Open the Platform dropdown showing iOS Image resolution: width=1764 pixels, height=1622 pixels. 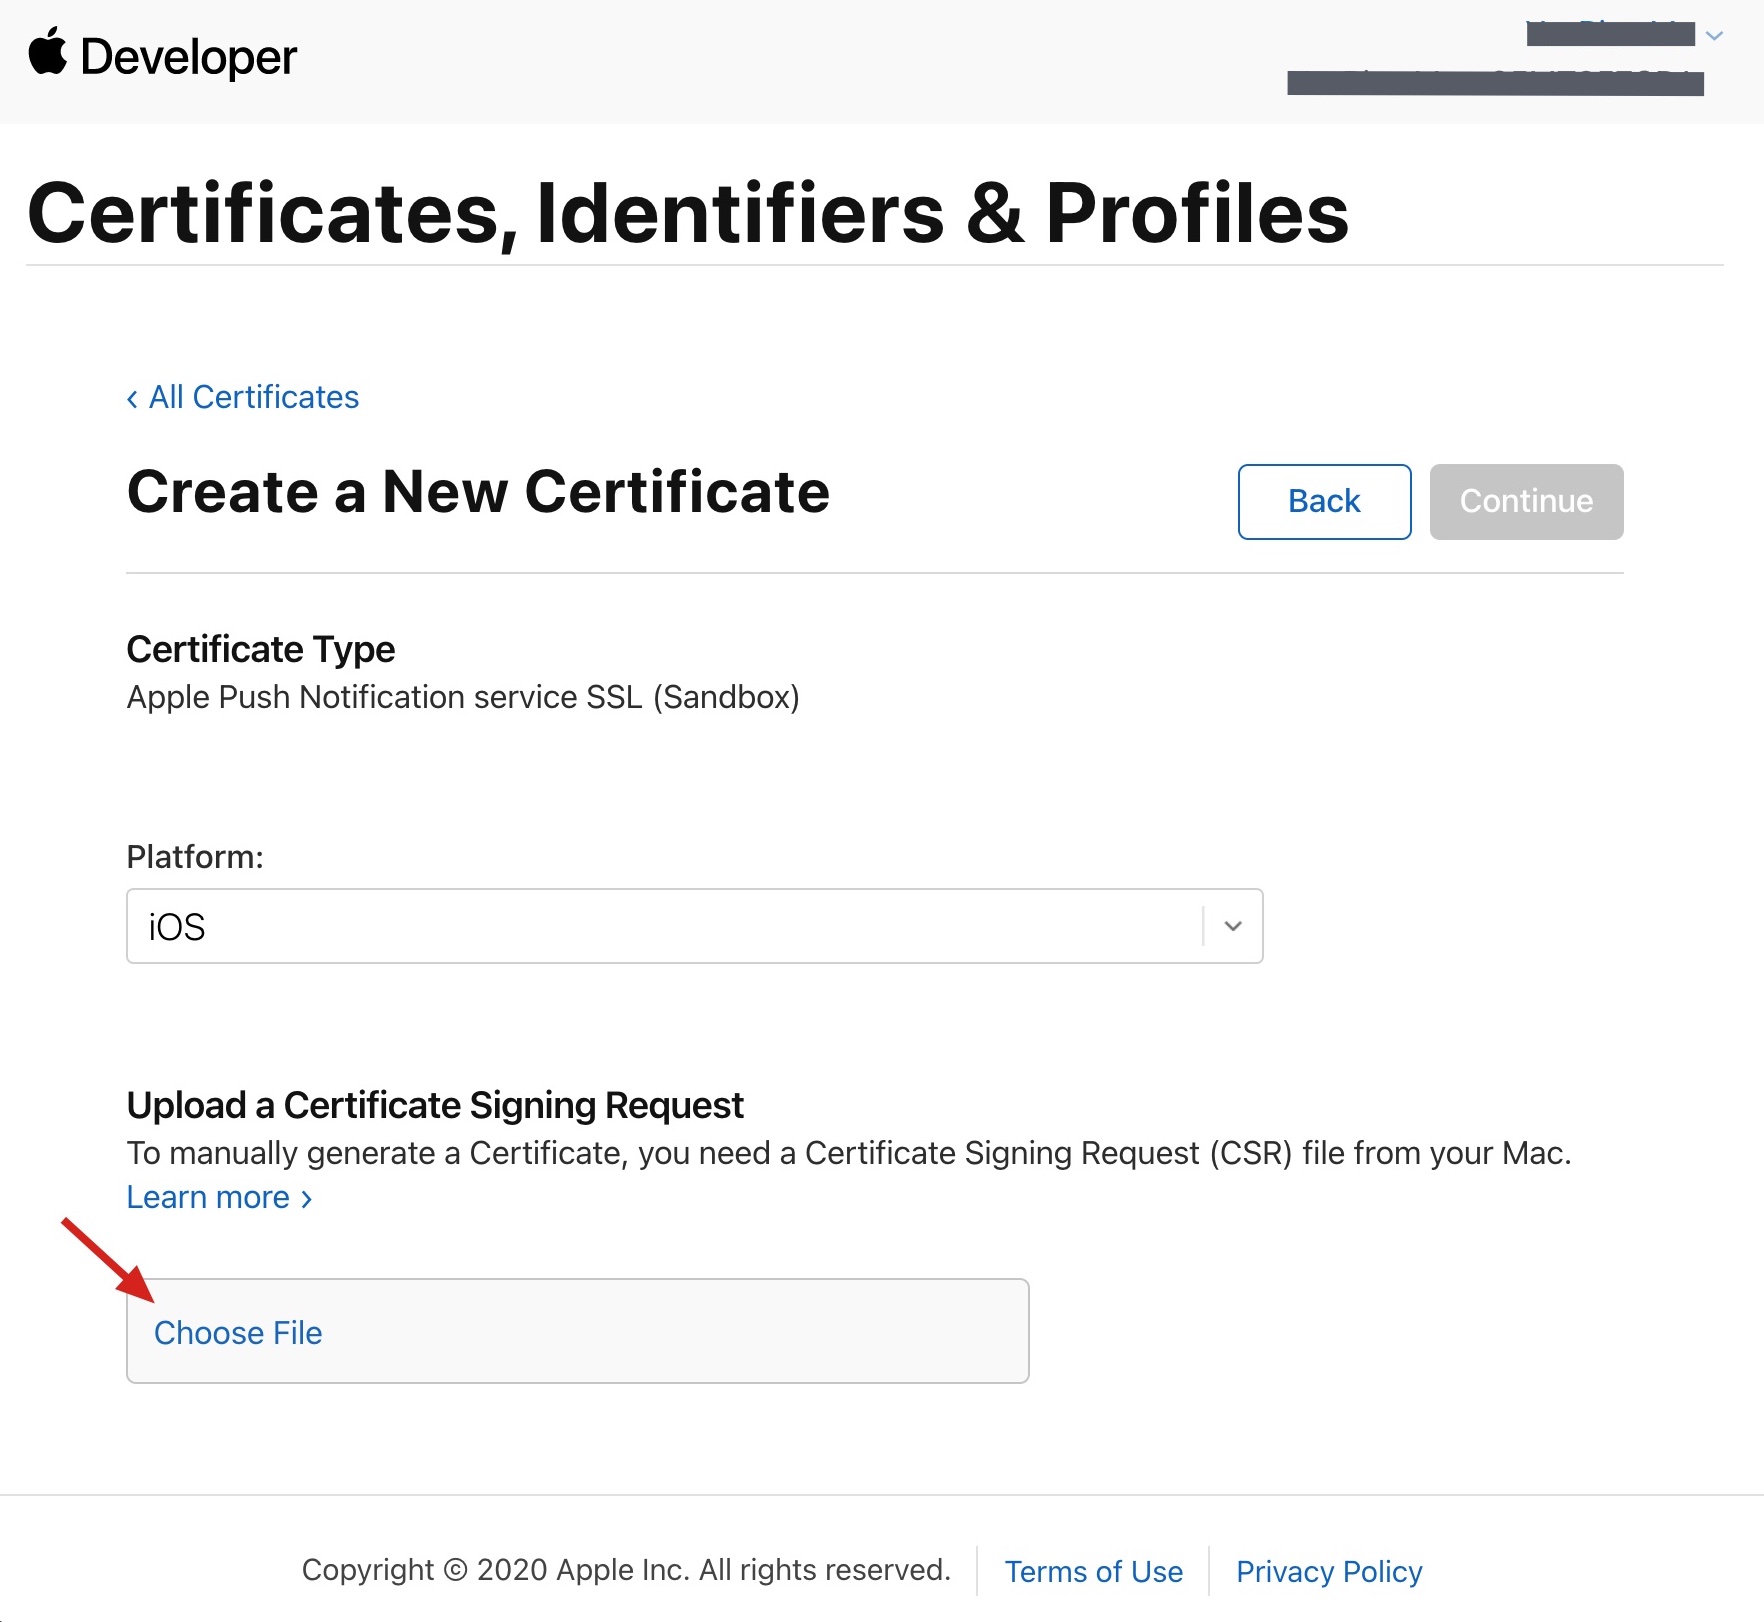(x=665, y=926)
